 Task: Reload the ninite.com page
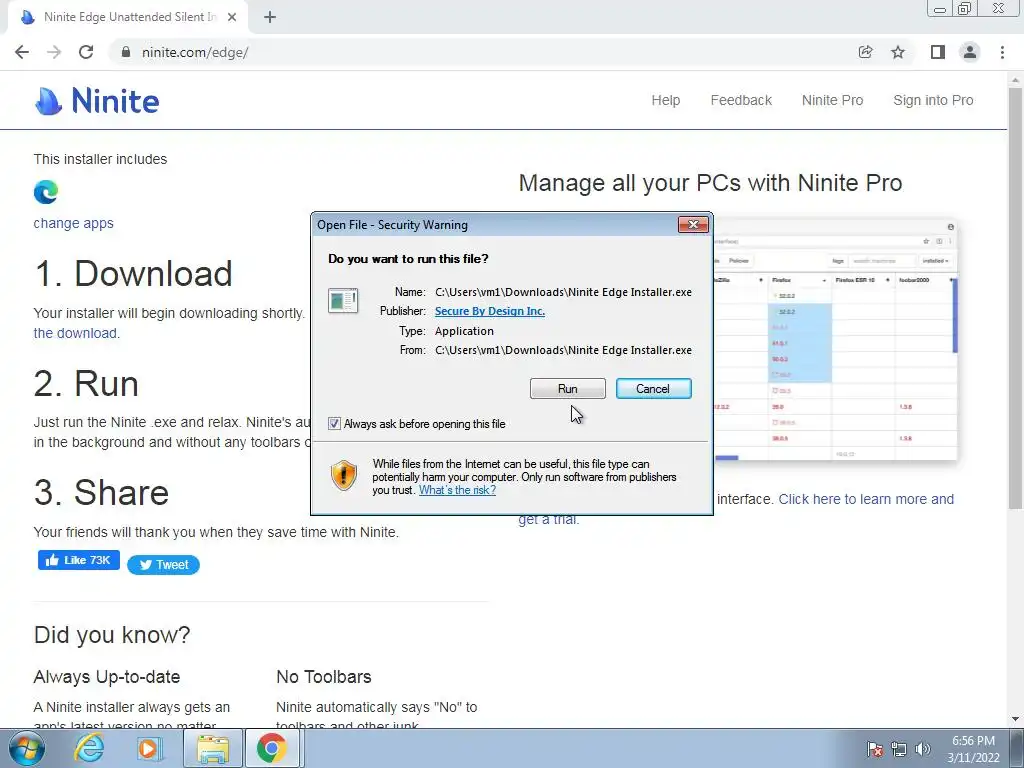click(86, 52)
